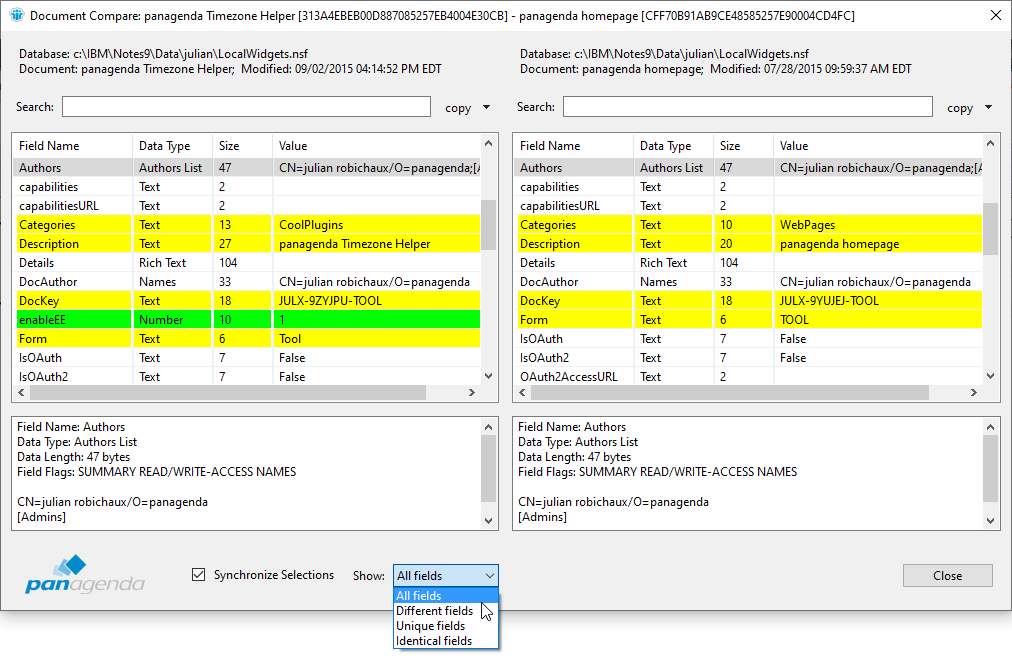Choose Different fields from the dropdown list
The height and width of the screenshot is (664, 1012).
pyautogui.click(x=445, y=610)
